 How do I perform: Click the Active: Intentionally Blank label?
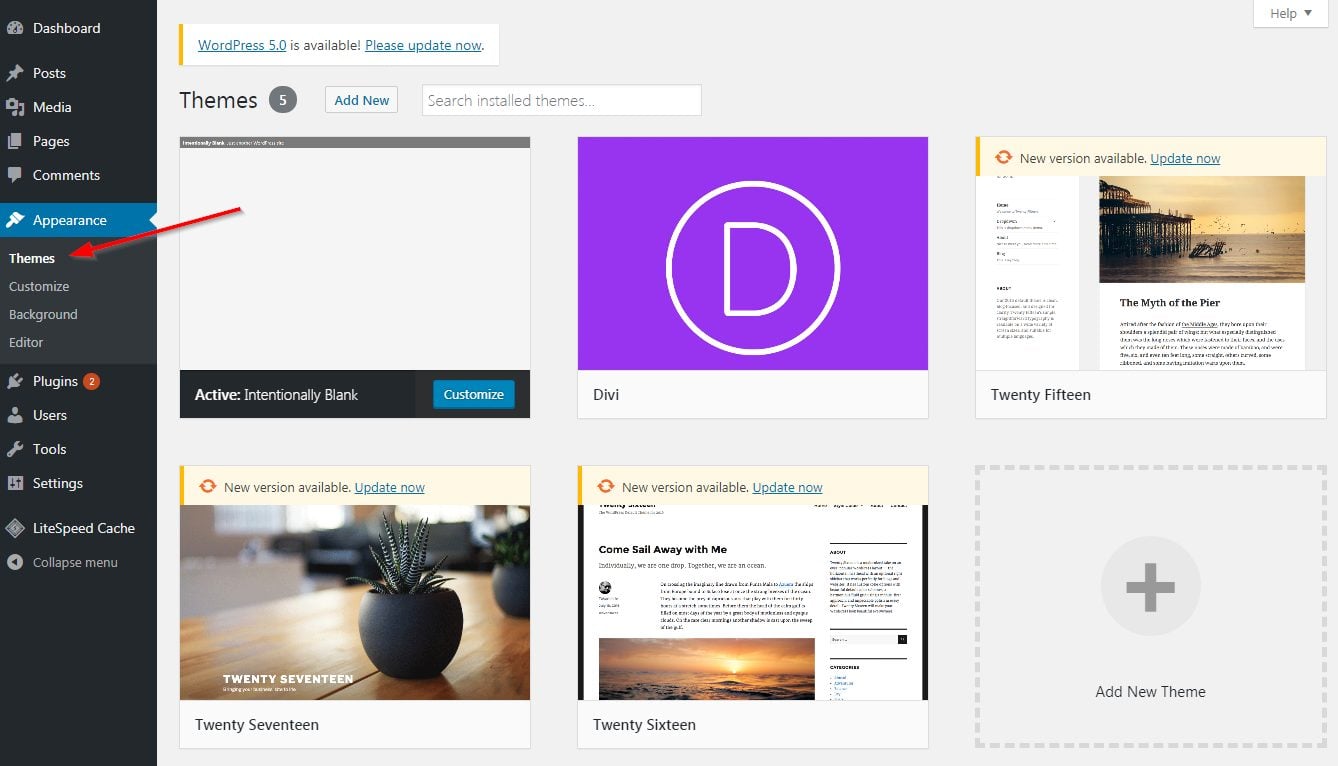(x=276, y=394)
